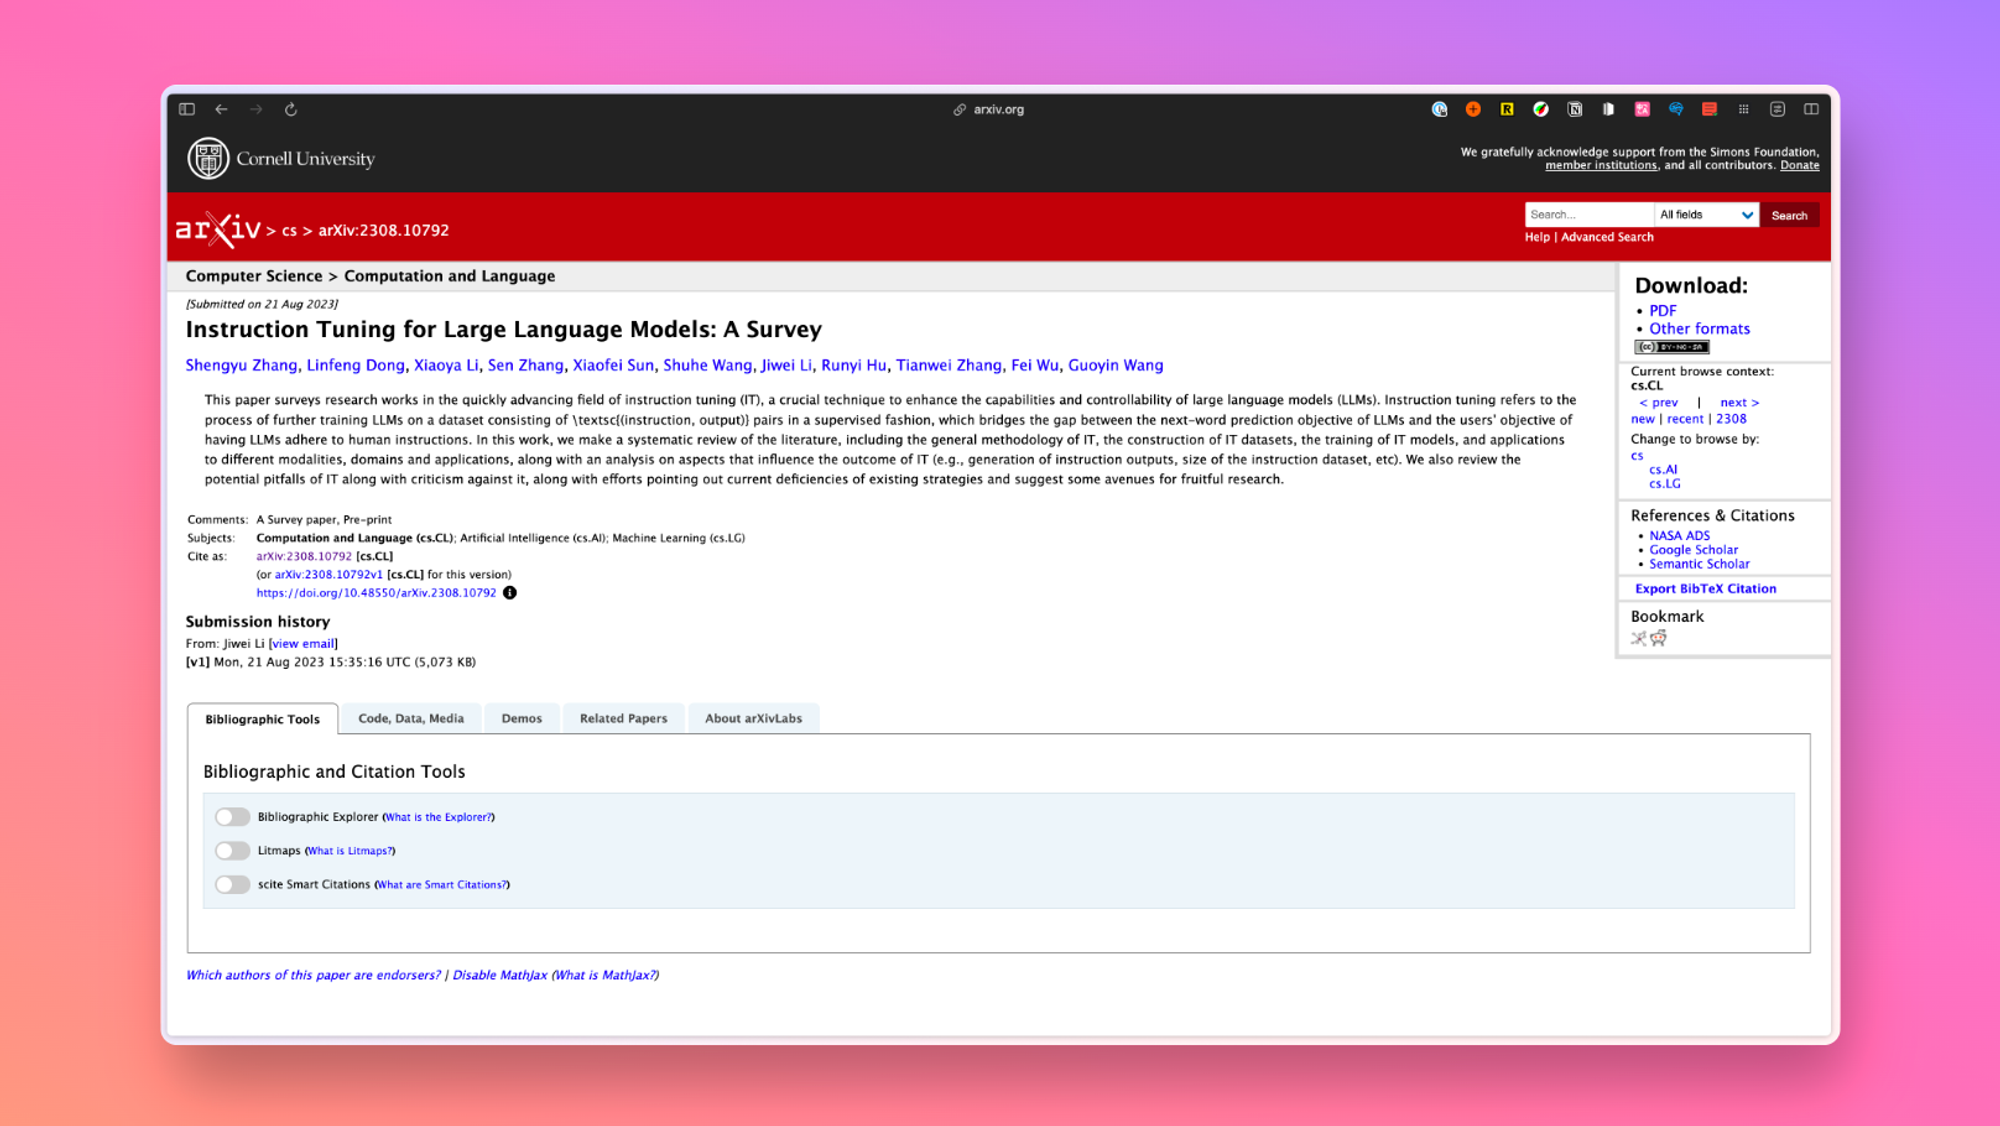Open the white book extension icon
Viewport: 2000px width, 1126px height.
pos(1608,109)
